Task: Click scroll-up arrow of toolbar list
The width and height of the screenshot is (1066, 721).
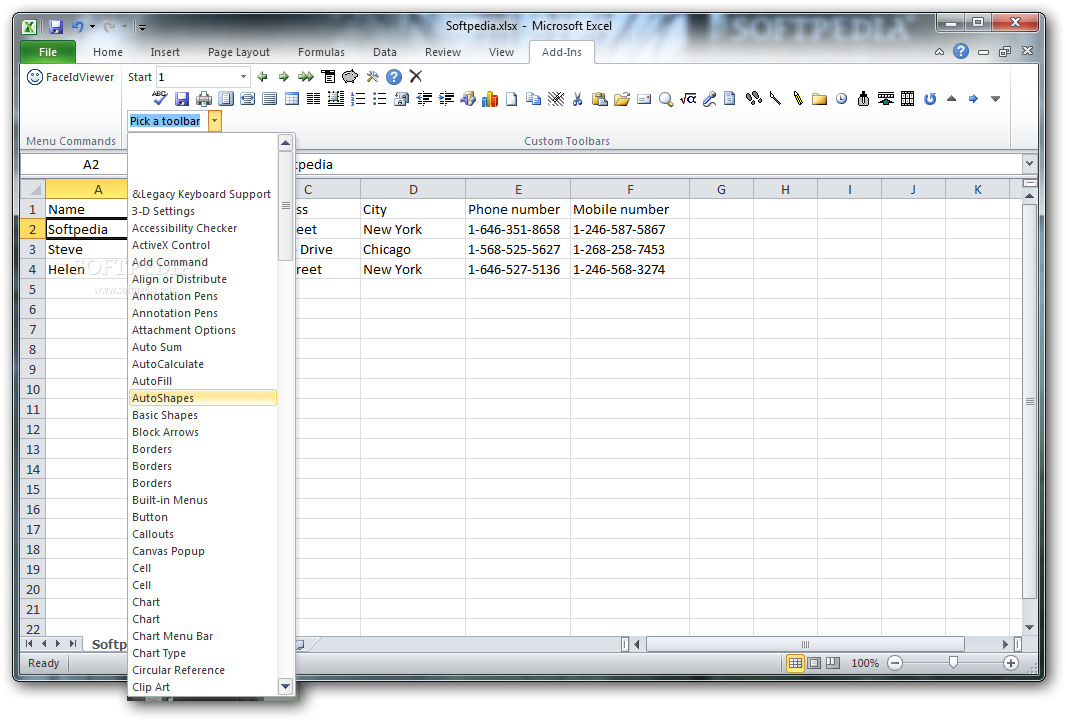Action: 286,143
